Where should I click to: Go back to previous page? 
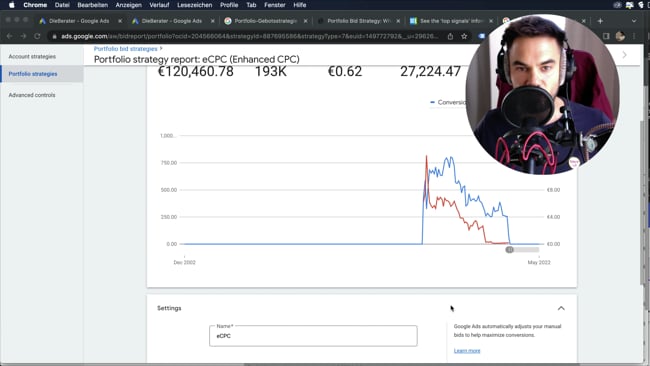coord(10,36)
